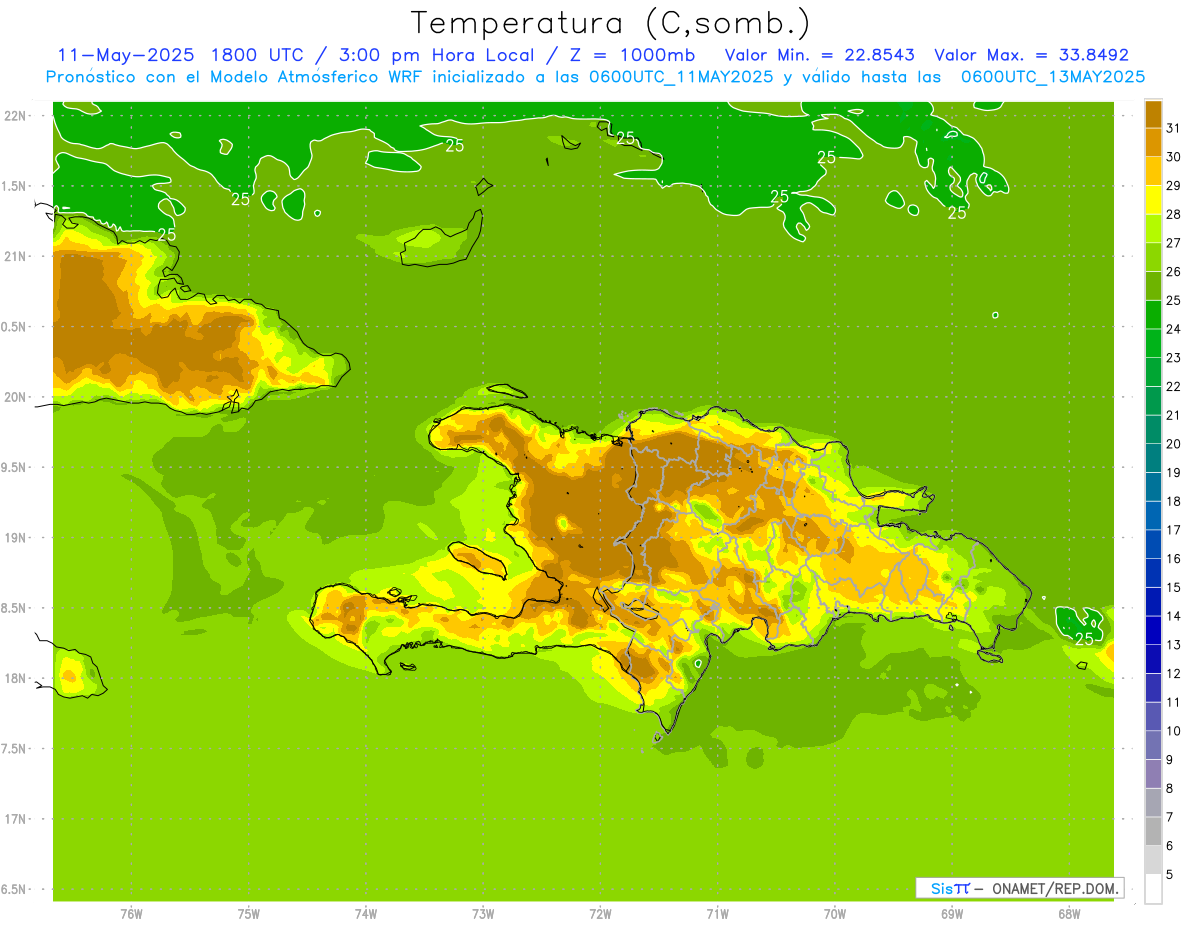Pick the blue color bar segment between 15 and 16
The height and width of the screenshot is (927, 1200).
tap(1153, 573)
